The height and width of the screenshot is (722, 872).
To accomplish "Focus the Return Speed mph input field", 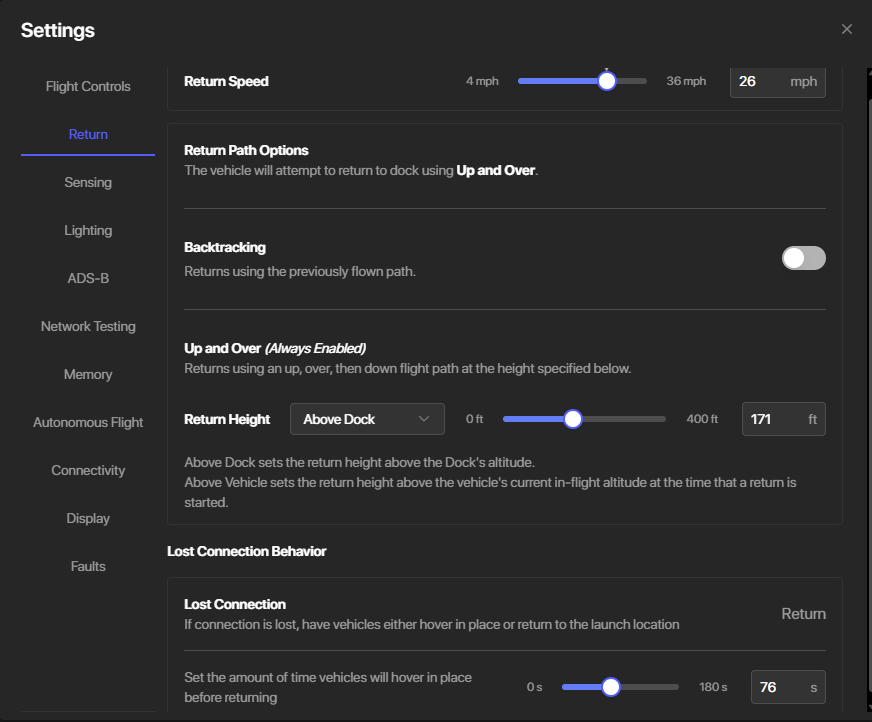I will tap(777, 82).
